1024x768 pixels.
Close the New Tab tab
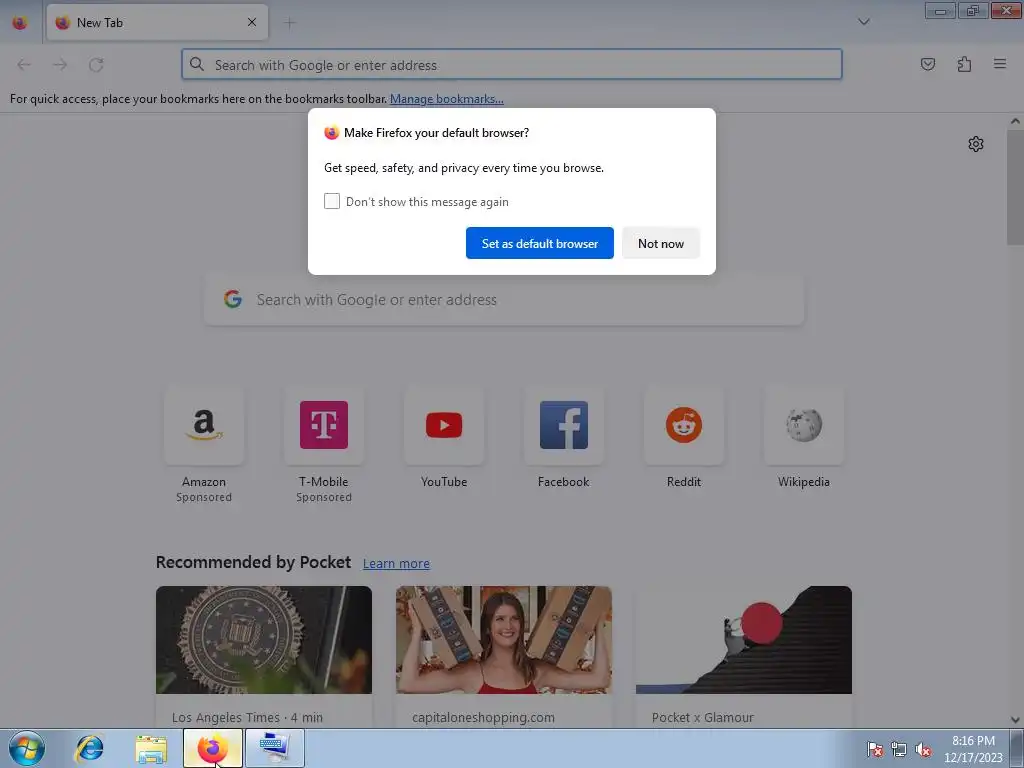tap(252, 22)
